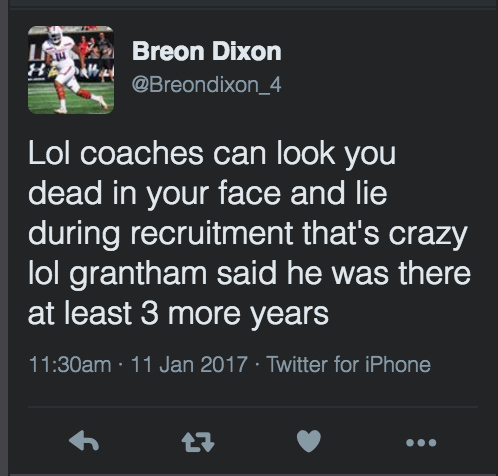Click the Twitter for iPhone source label

point(349,364)
